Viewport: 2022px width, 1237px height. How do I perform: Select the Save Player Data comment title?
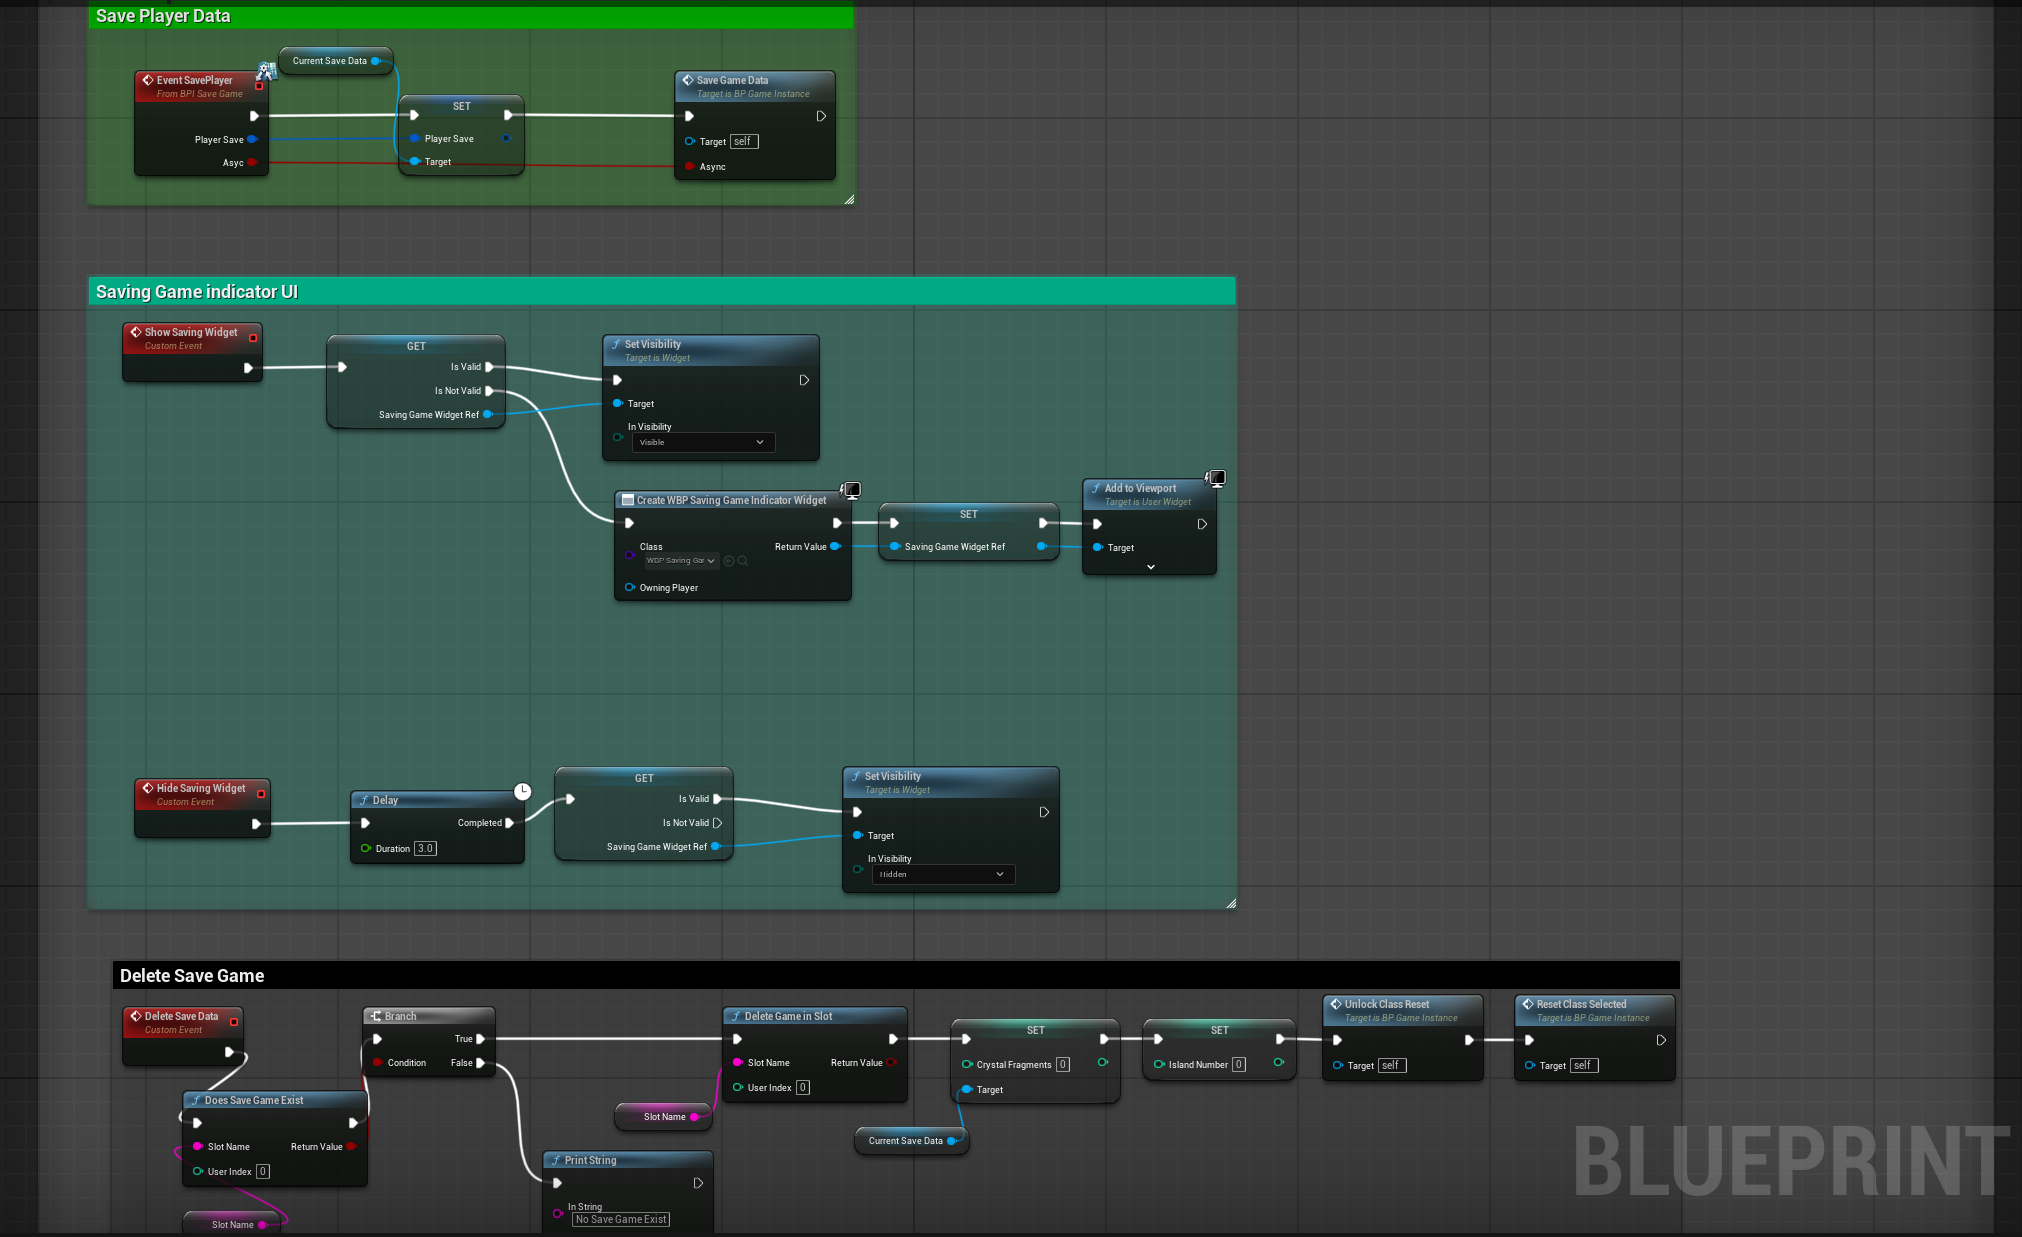[x=163, y=16]
